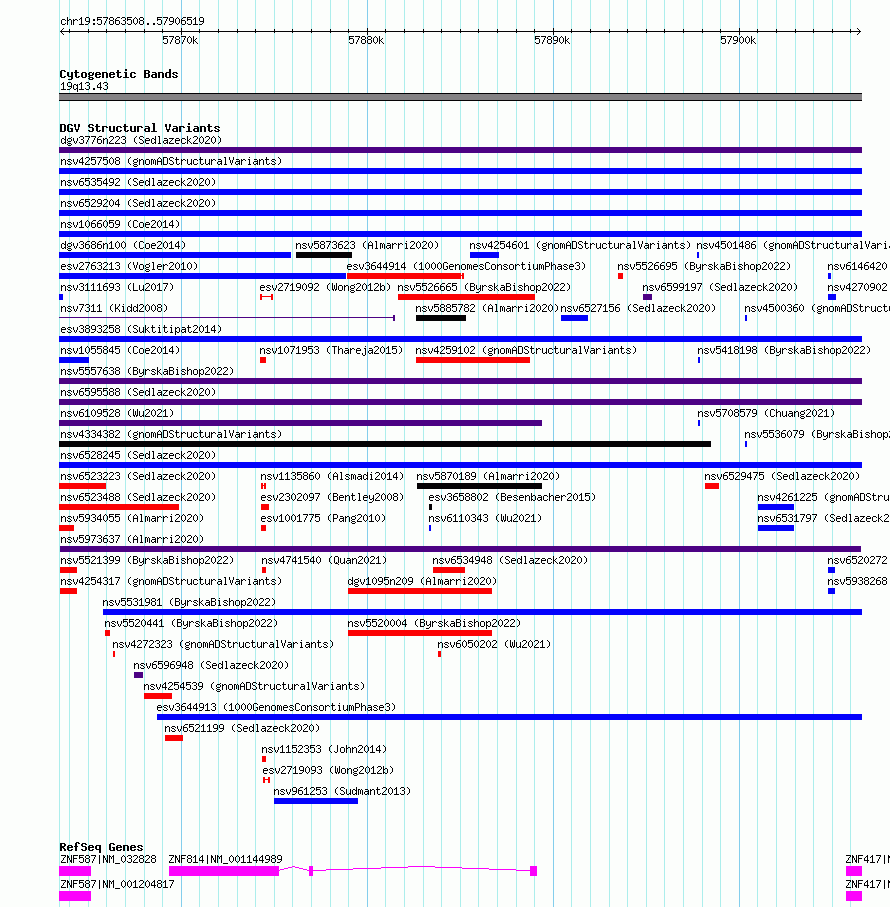The height and width of the screenshot is (907, 890).
Task: Click the black bar under nsv5873623 (Almarri2020)
Action: point(324,255)
